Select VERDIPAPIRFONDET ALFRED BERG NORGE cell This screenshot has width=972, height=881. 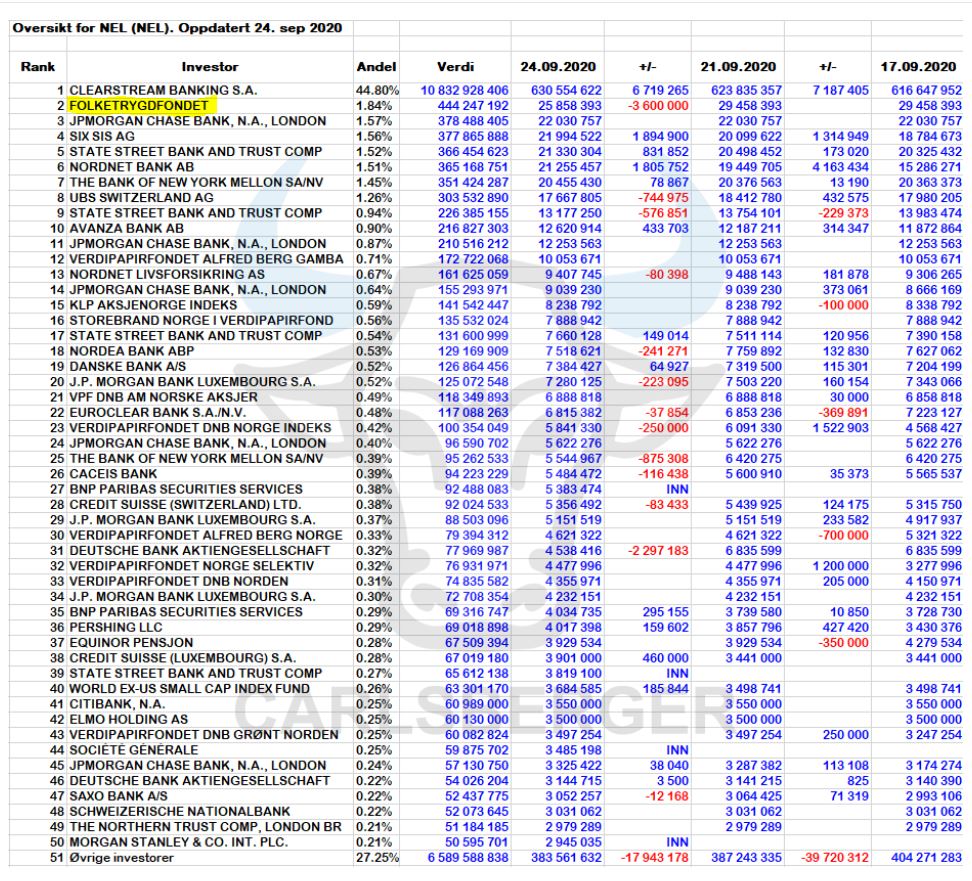coord(206,536)
